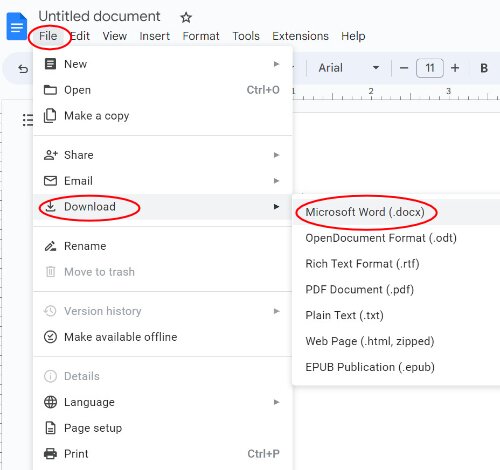Click the Bold B icon
This screenshot has height=470, width=500.
click(x=484, y=68)
